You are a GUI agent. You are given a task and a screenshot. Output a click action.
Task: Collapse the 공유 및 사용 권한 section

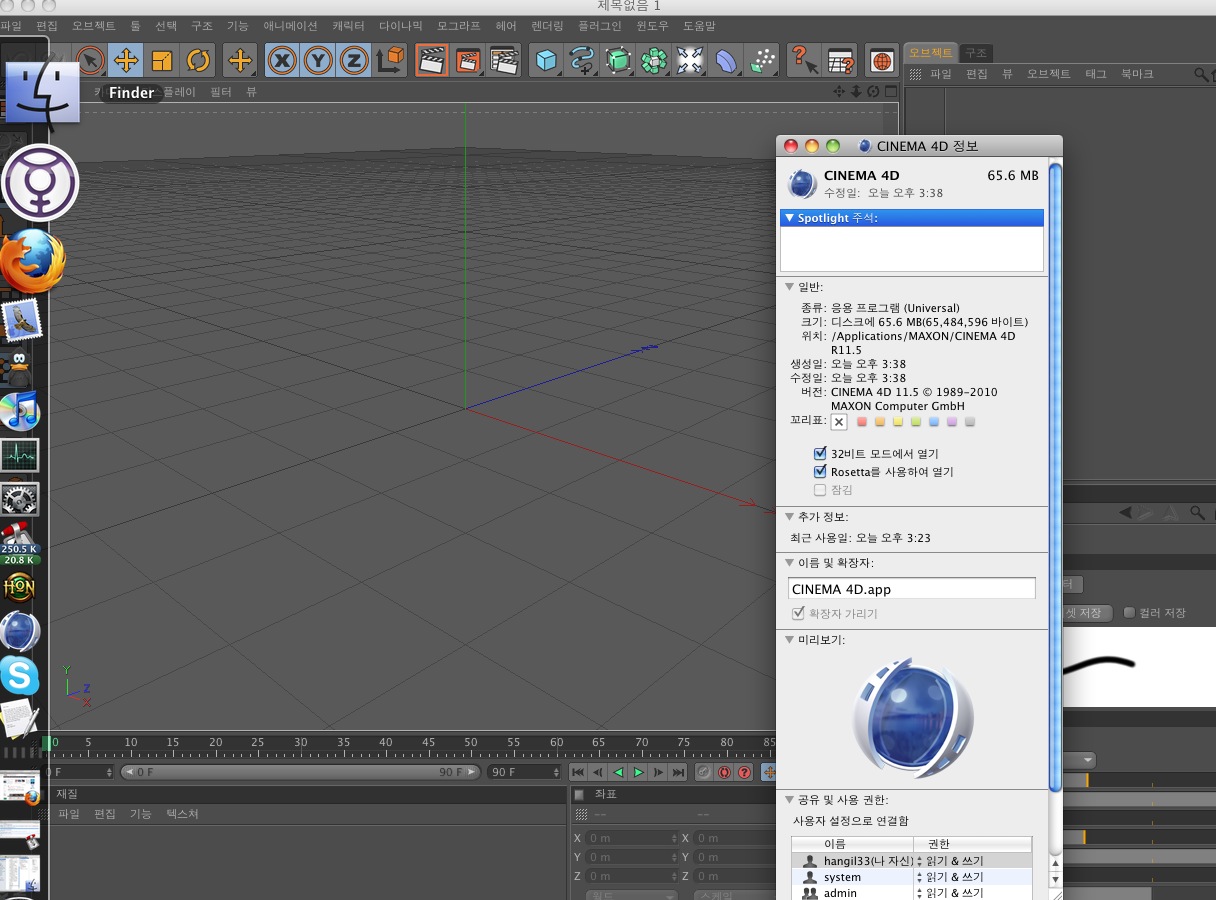click(790, 800)
